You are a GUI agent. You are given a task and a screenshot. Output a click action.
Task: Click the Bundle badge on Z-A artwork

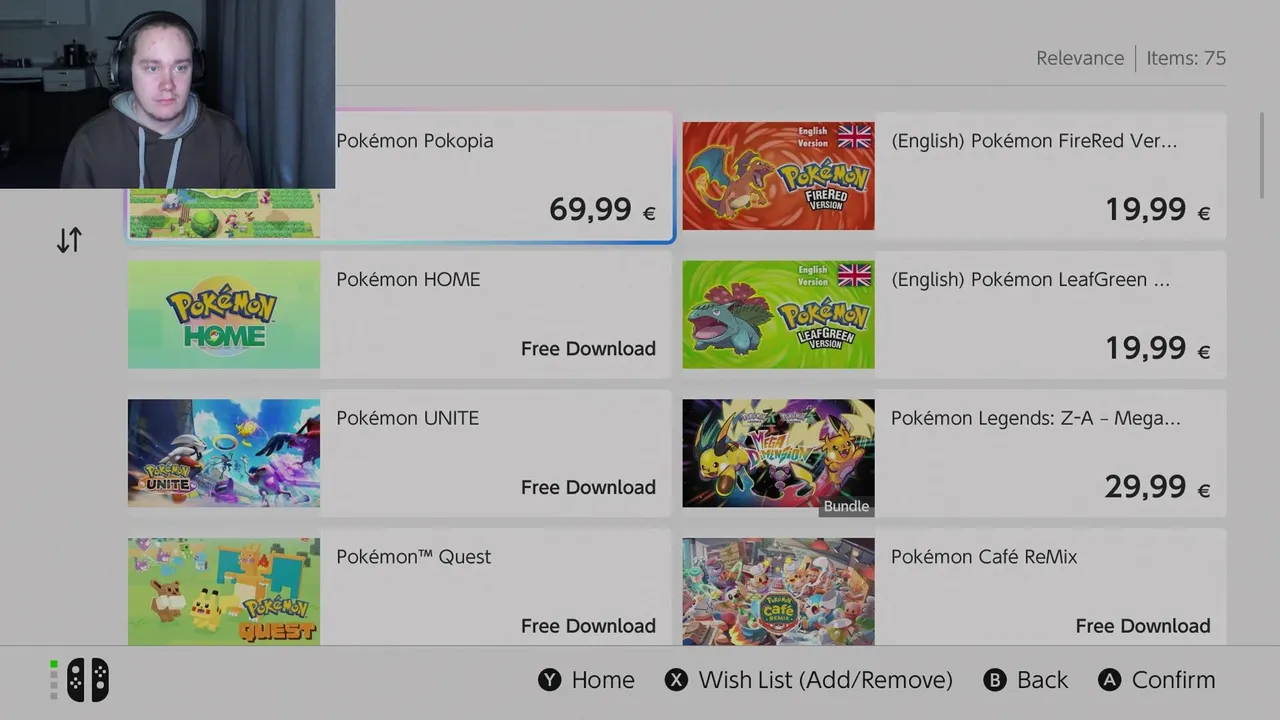click(846, 506)
